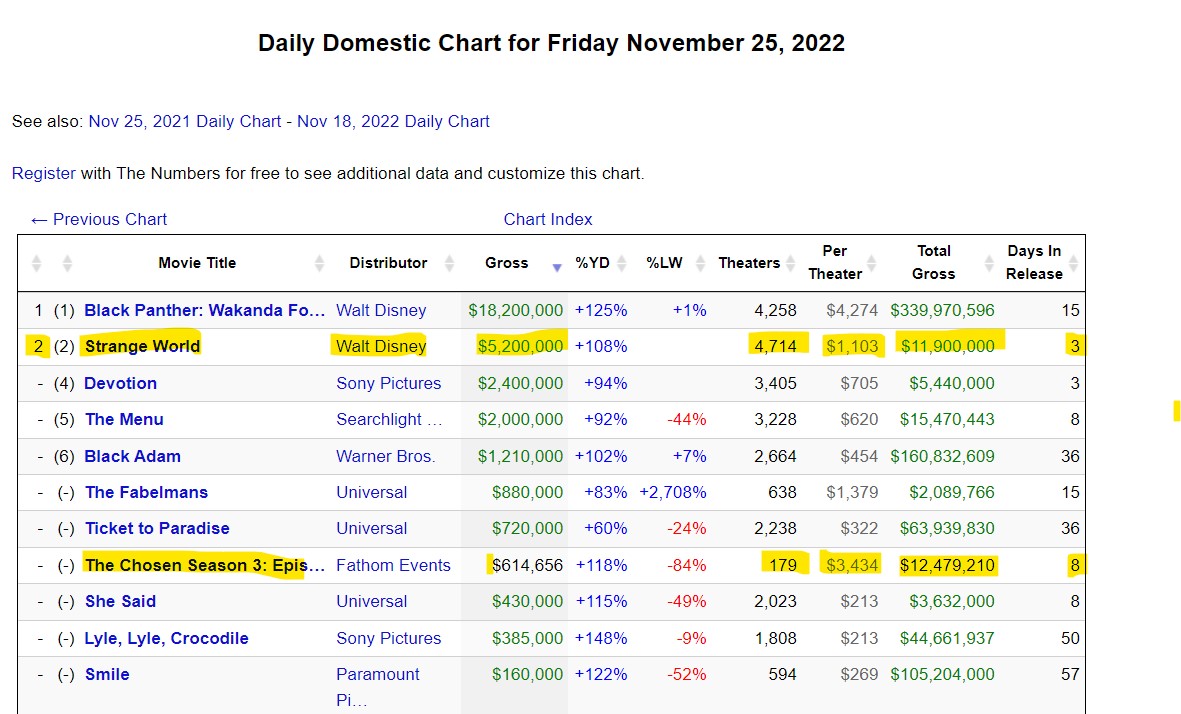The height and width of the screenshot is (714, 1181).
Task: Open The Fabelmans movie link
Action: coord(146,492)
